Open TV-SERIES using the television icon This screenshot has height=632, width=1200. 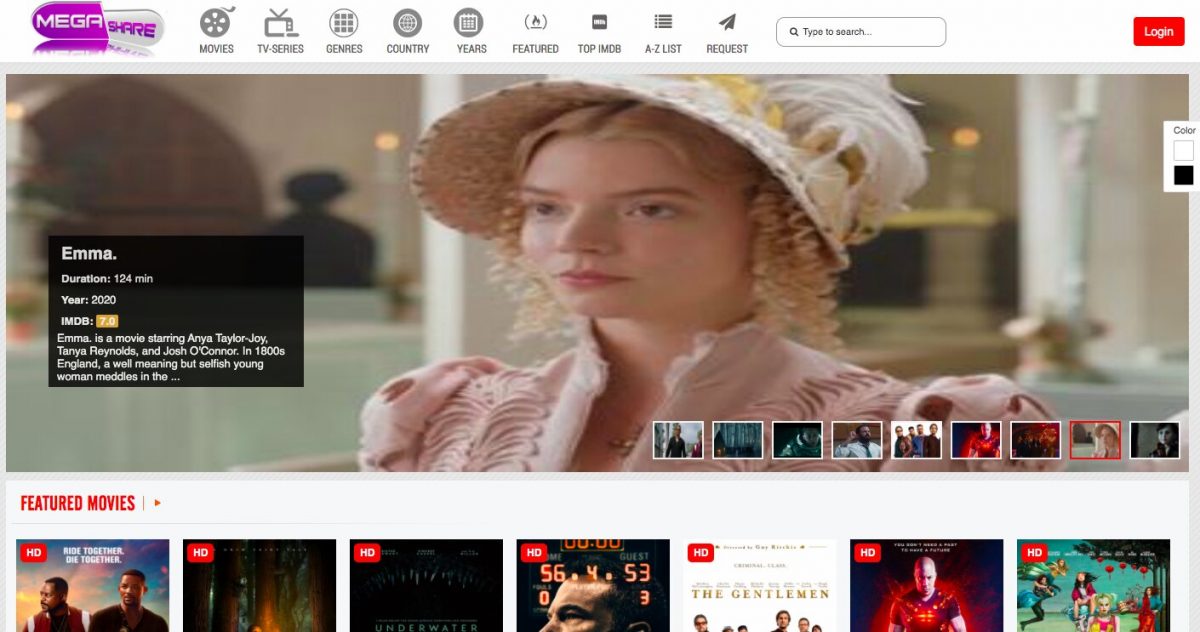pyautogui.click(x=278, y=24)
